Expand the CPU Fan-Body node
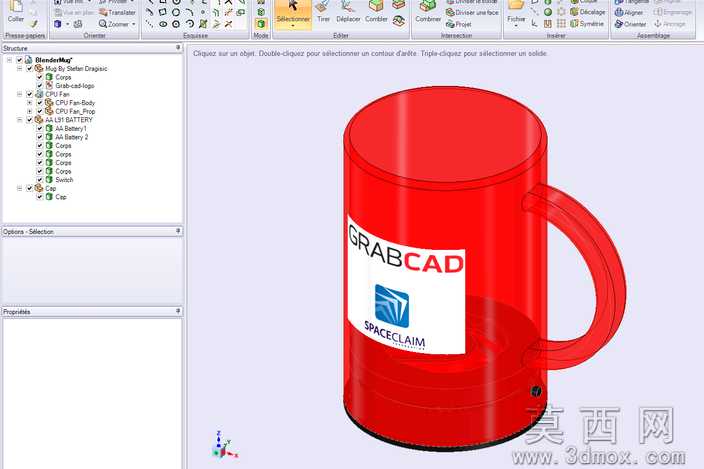This screenshot has height=469, width=704. point(30,103)
